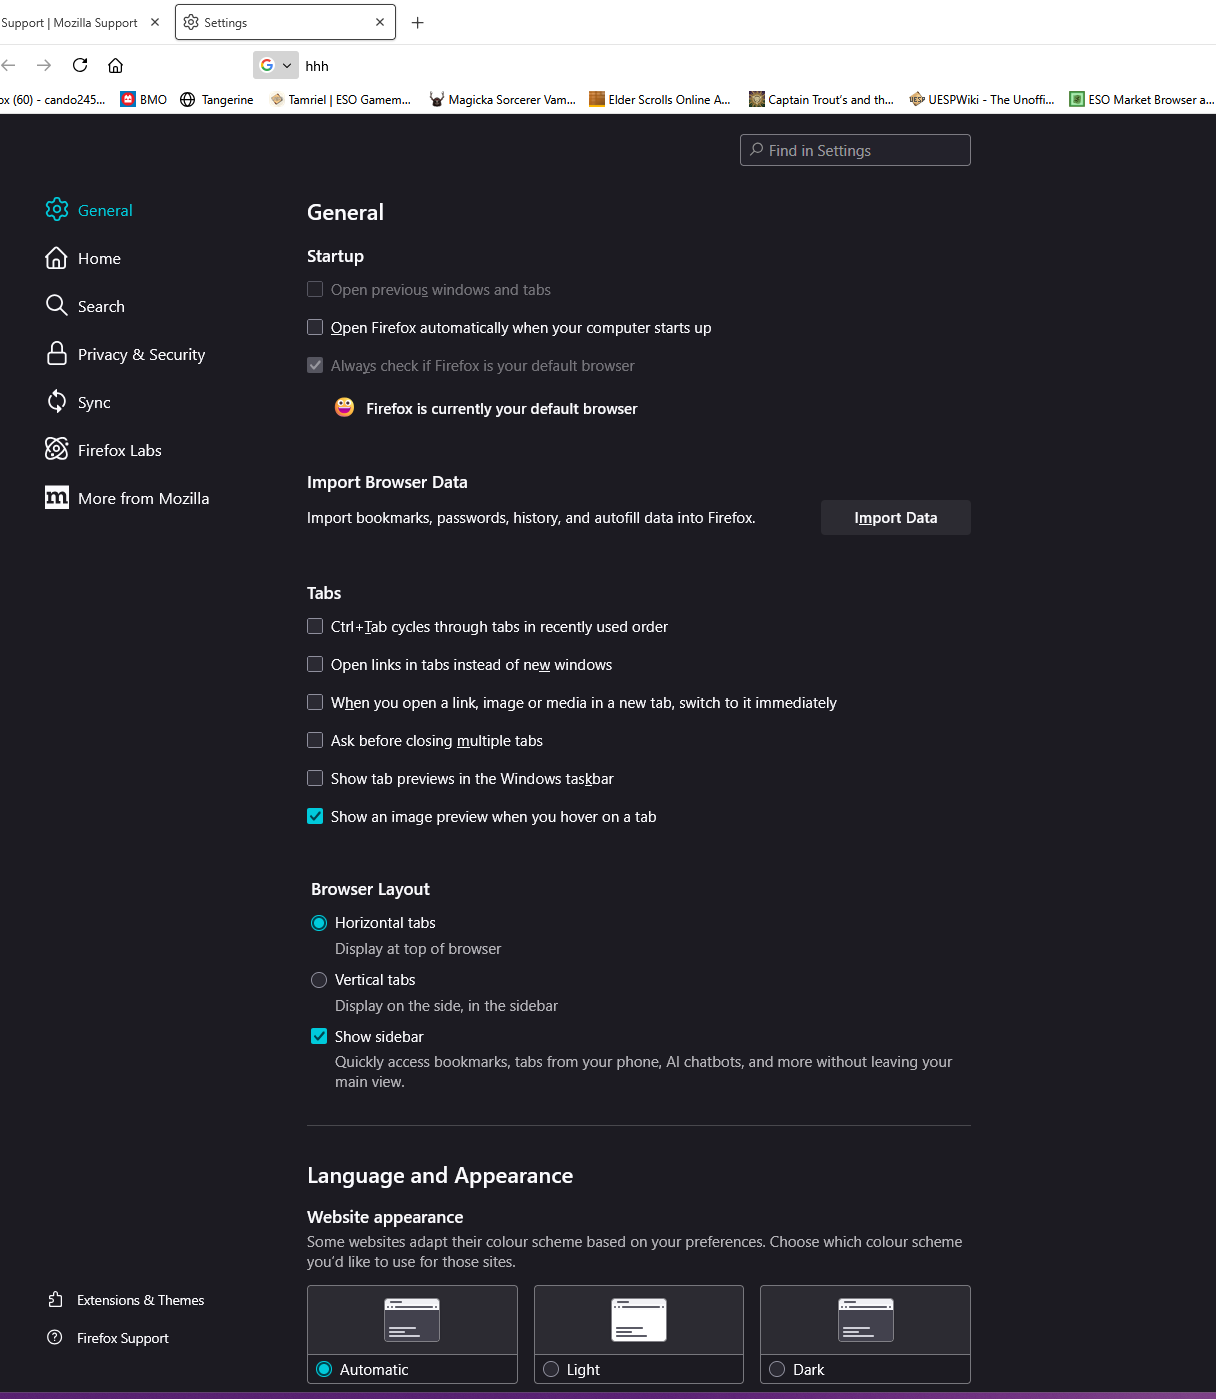Click the More from Mozilla logo icon
The height and width of the screenshot is (1399, 1216).
tap(57, 497)
